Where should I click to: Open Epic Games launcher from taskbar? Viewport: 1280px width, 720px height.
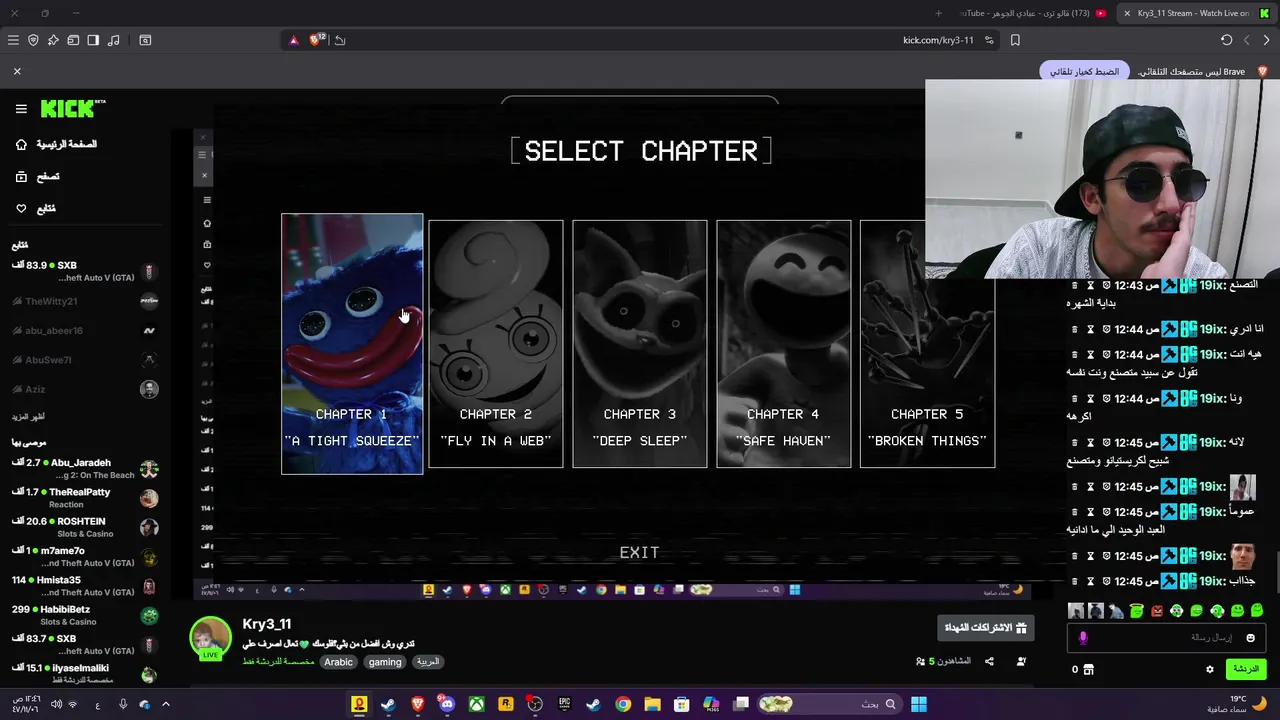[564, 704]
